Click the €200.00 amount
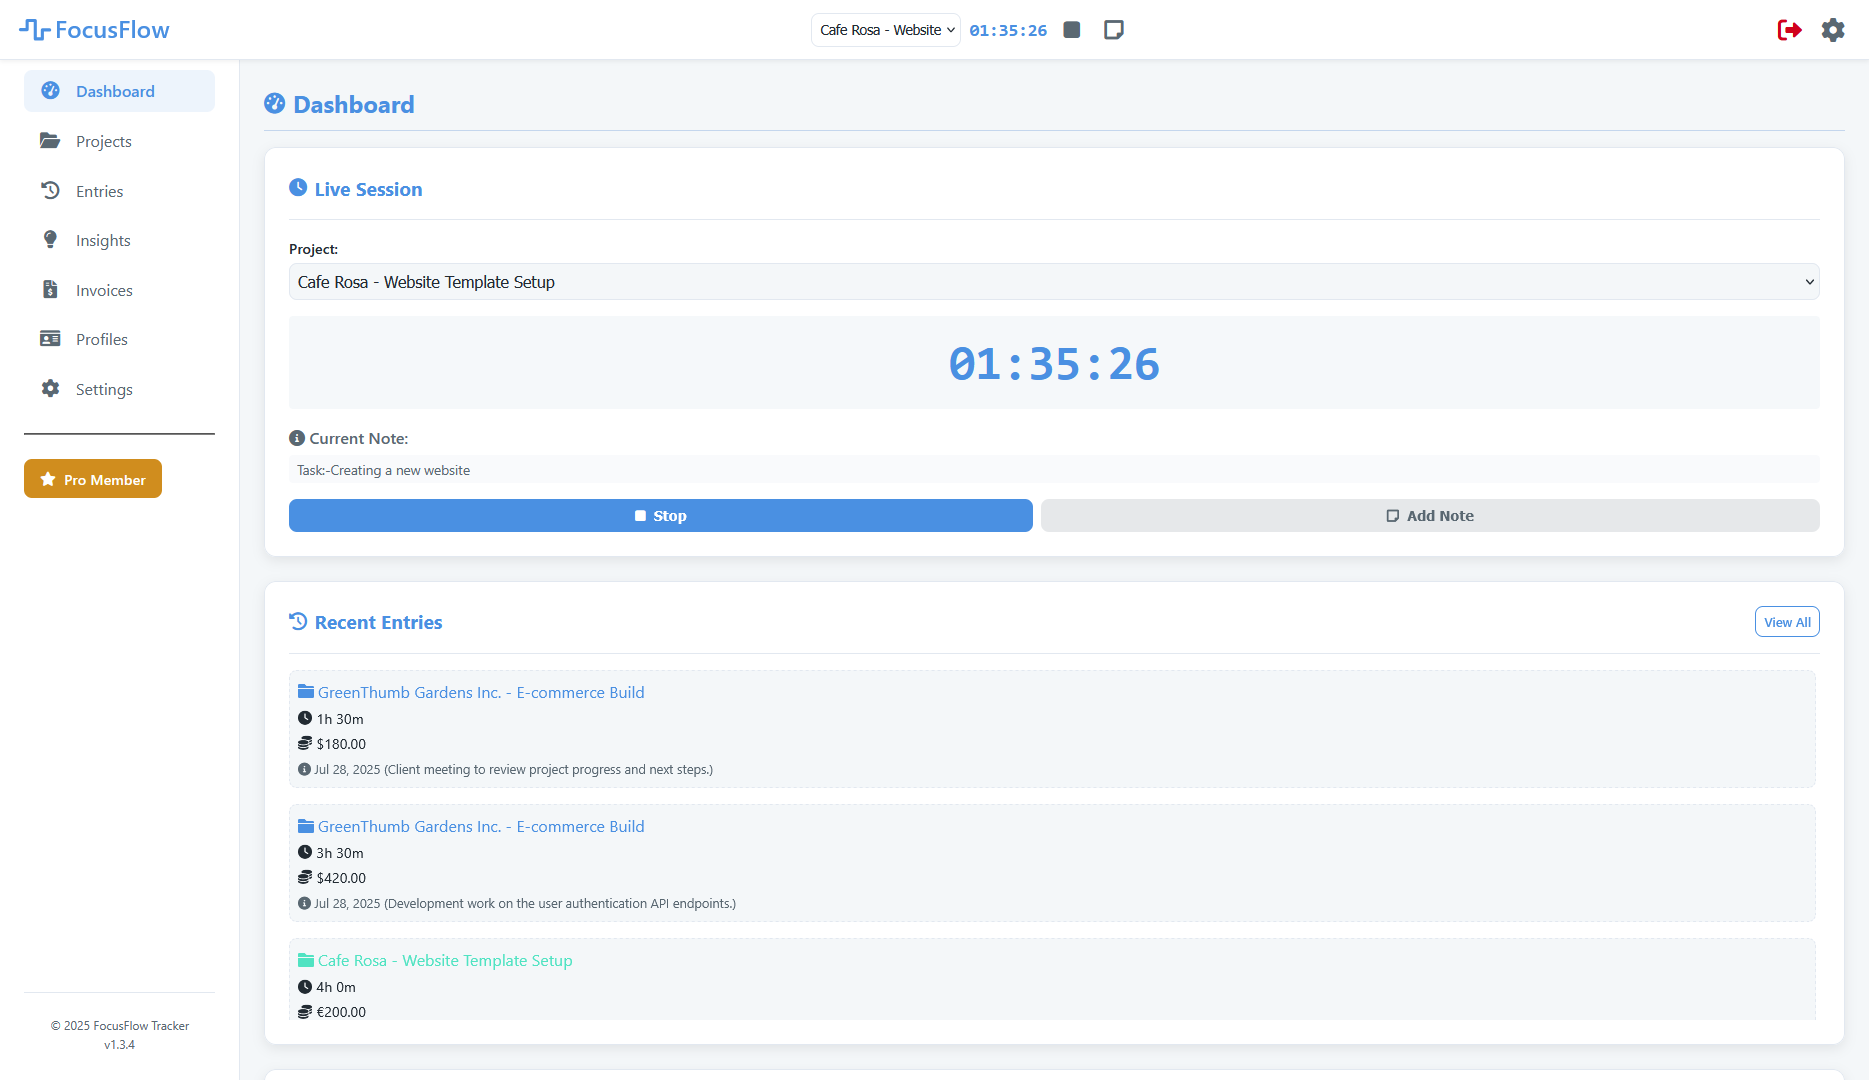Image resolution: width=1869 pixels, height=1080 pixels. (341, 1012)
